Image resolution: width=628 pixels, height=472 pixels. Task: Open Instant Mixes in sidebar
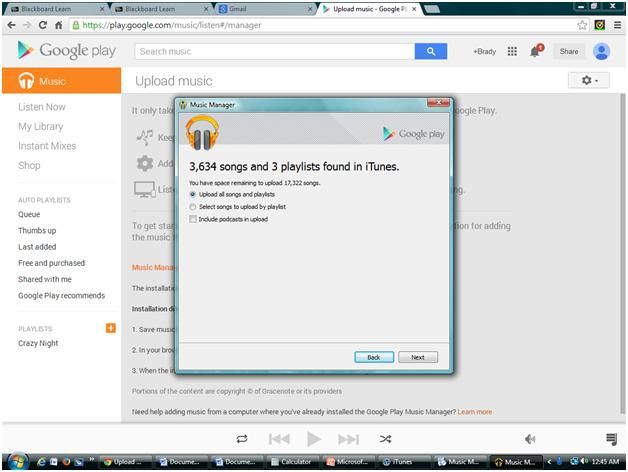tap(47, 146)
